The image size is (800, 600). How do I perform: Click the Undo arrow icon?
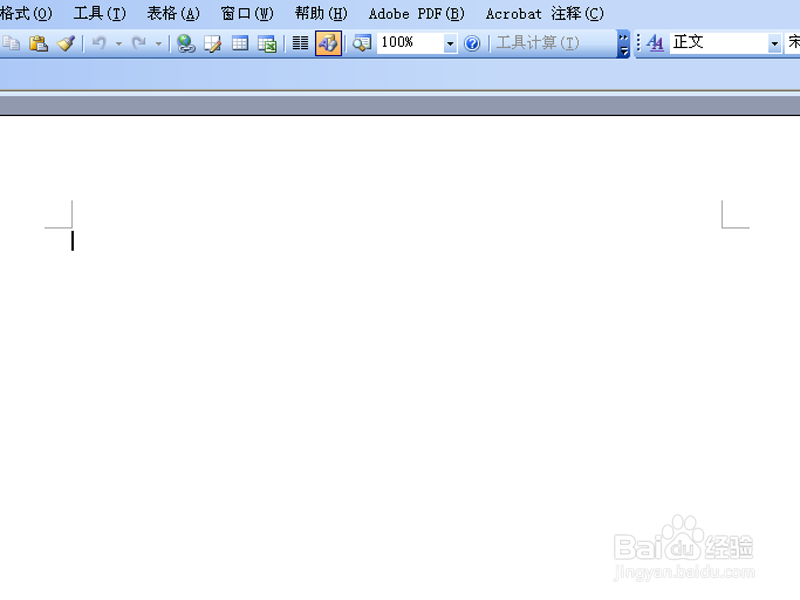(99, 43)
